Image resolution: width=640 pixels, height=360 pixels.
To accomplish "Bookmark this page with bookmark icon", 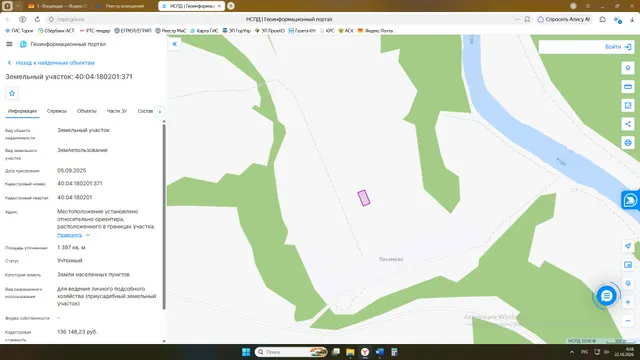I will (527, 19).
